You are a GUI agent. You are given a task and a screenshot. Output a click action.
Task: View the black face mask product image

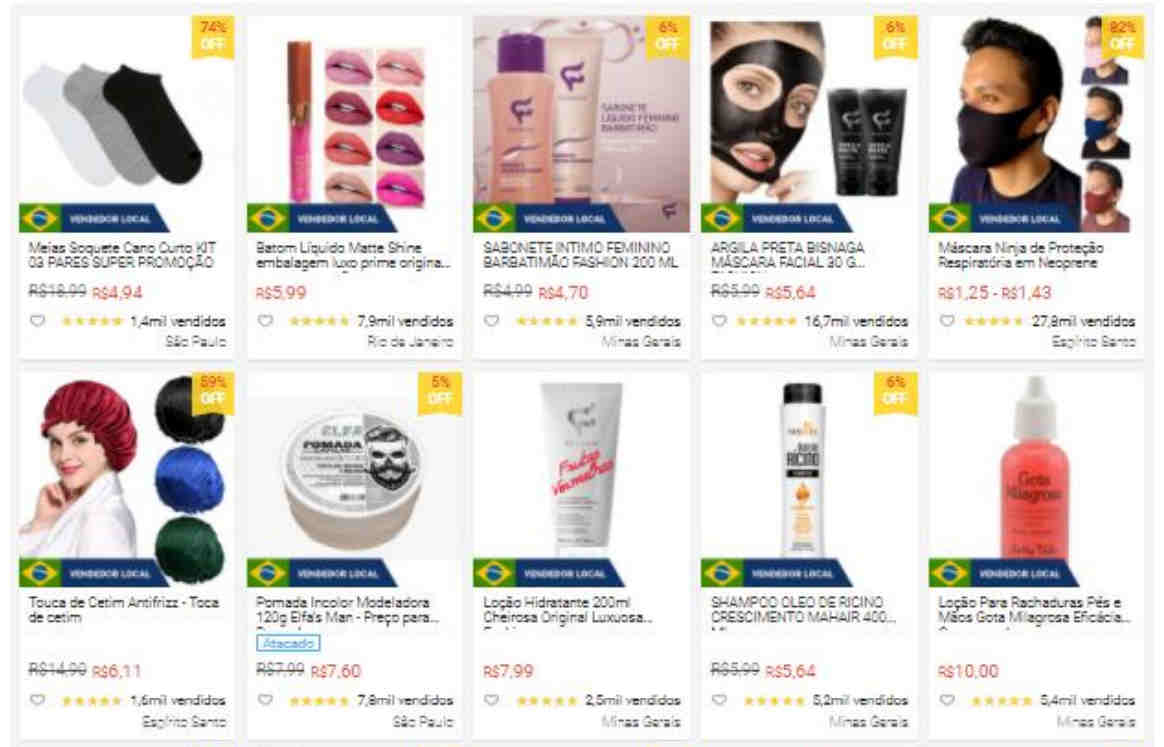(809, 124)
